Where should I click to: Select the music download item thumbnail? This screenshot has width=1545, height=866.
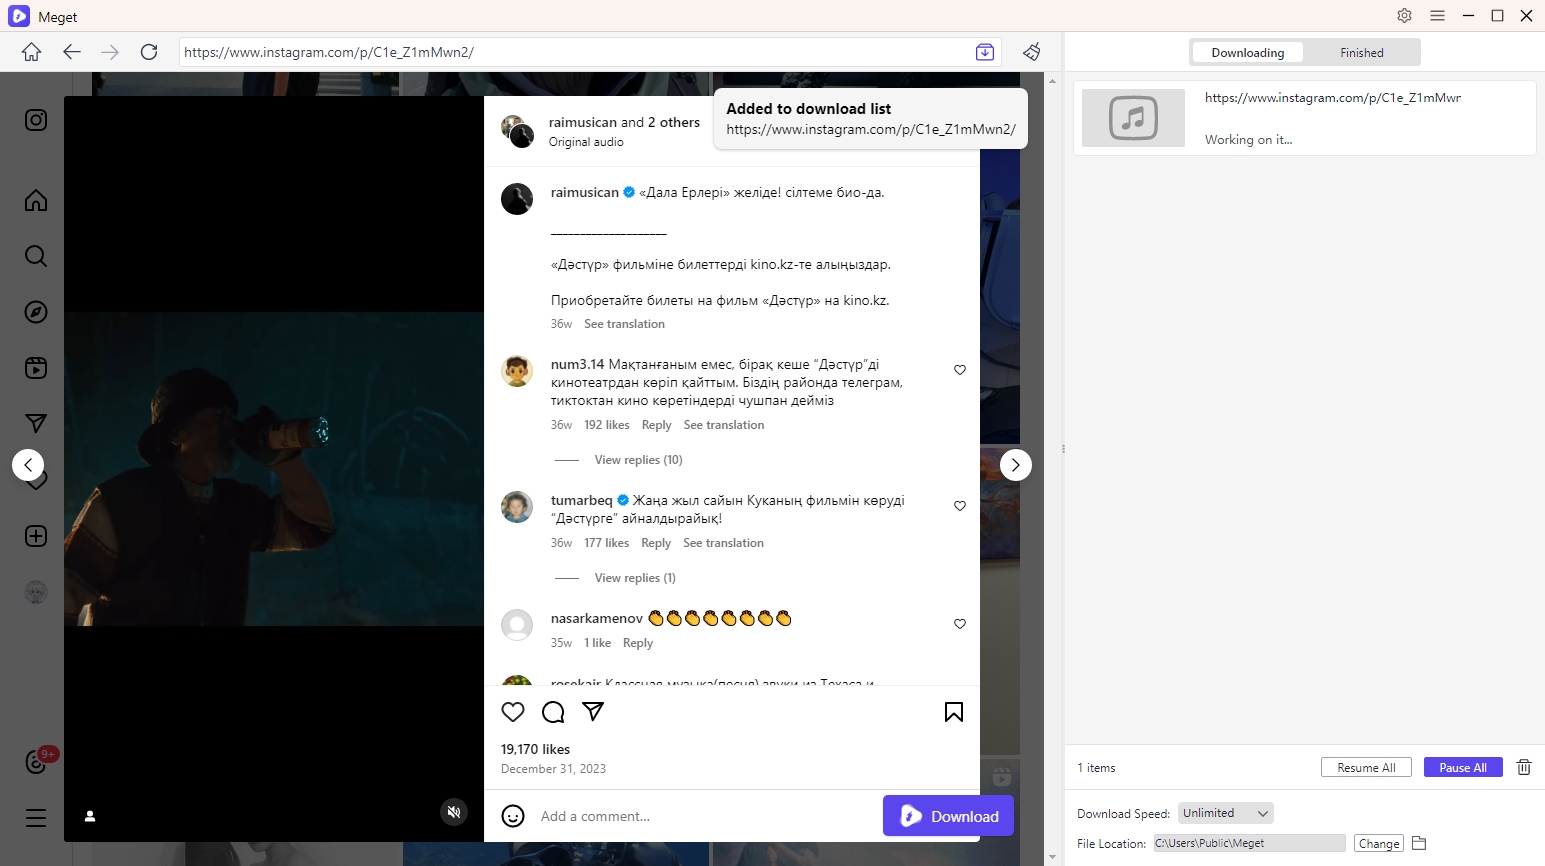point(1133,118)
